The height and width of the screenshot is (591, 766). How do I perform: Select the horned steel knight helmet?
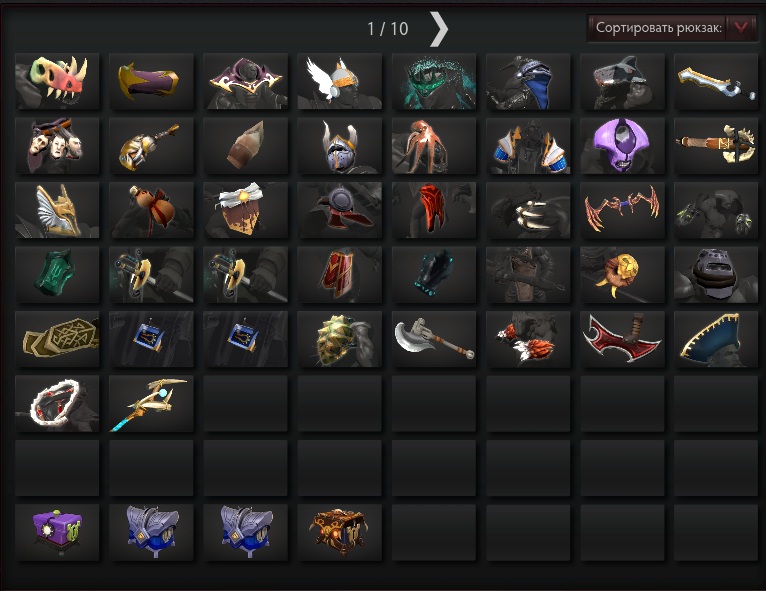click(340, 146)
